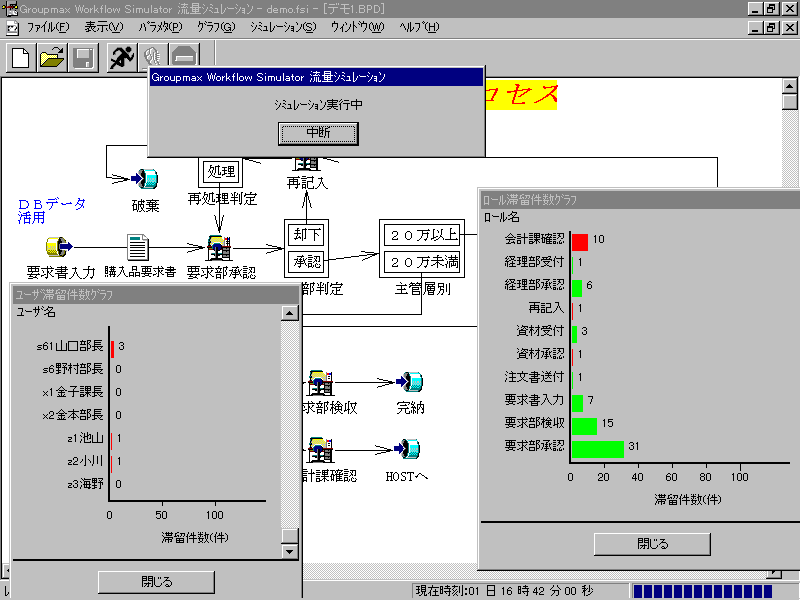
Task: Click the s61山口部長 user label
Action: [70, 346]
